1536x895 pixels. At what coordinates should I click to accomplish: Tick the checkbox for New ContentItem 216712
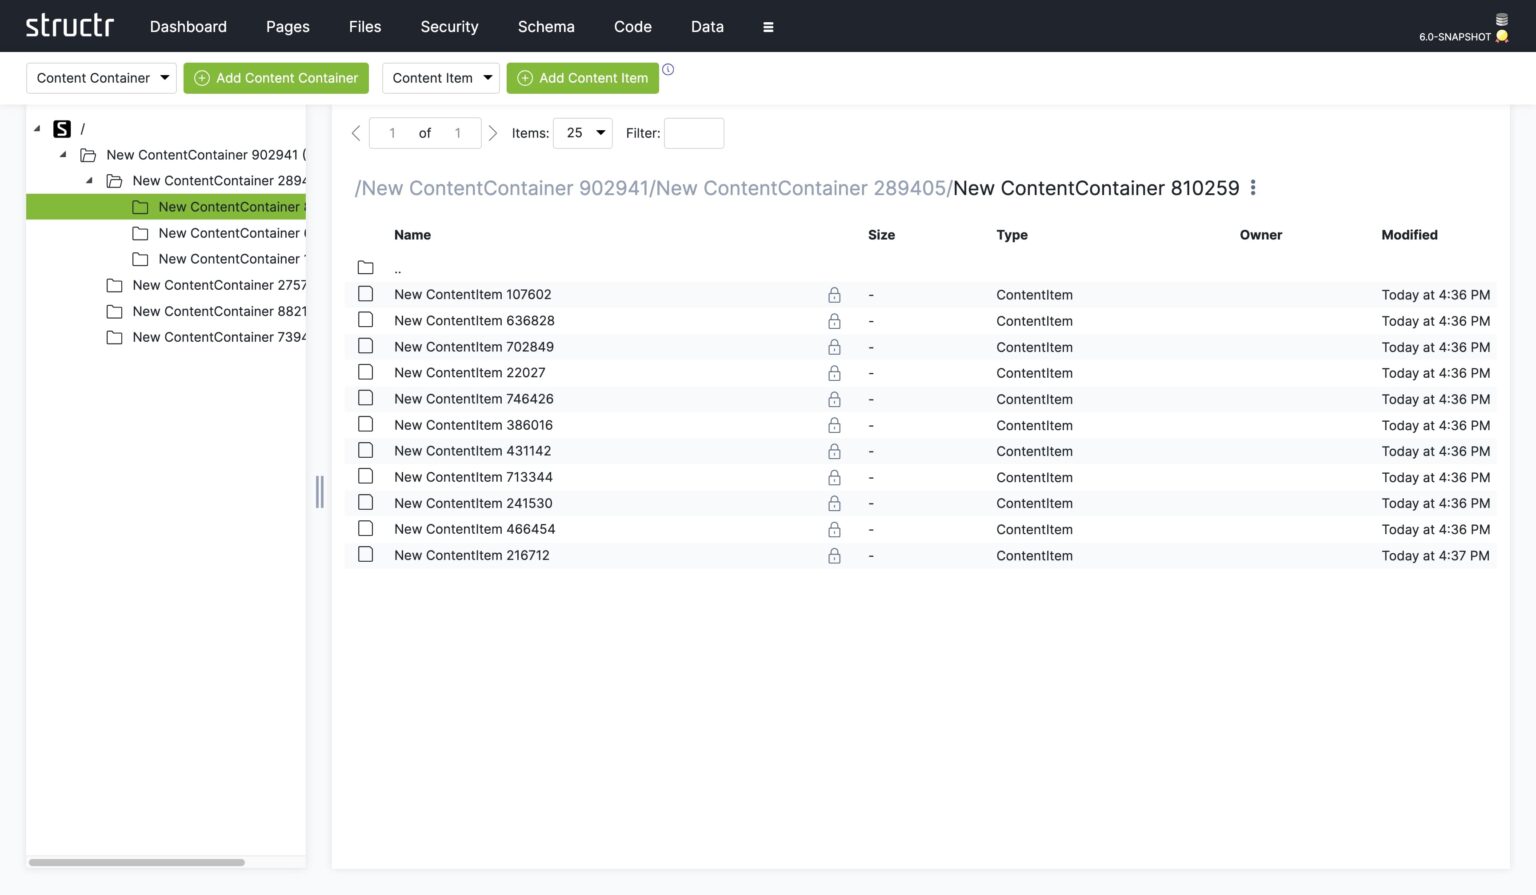click(x=365, y=554)
